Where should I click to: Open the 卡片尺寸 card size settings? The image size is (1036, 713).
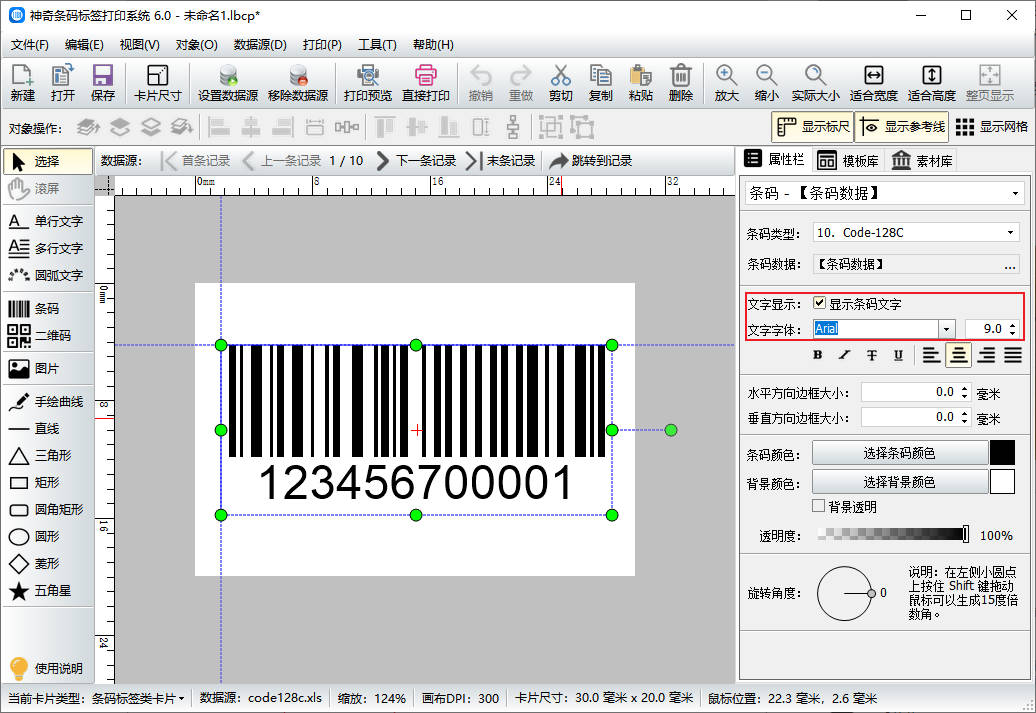point(157,83)
